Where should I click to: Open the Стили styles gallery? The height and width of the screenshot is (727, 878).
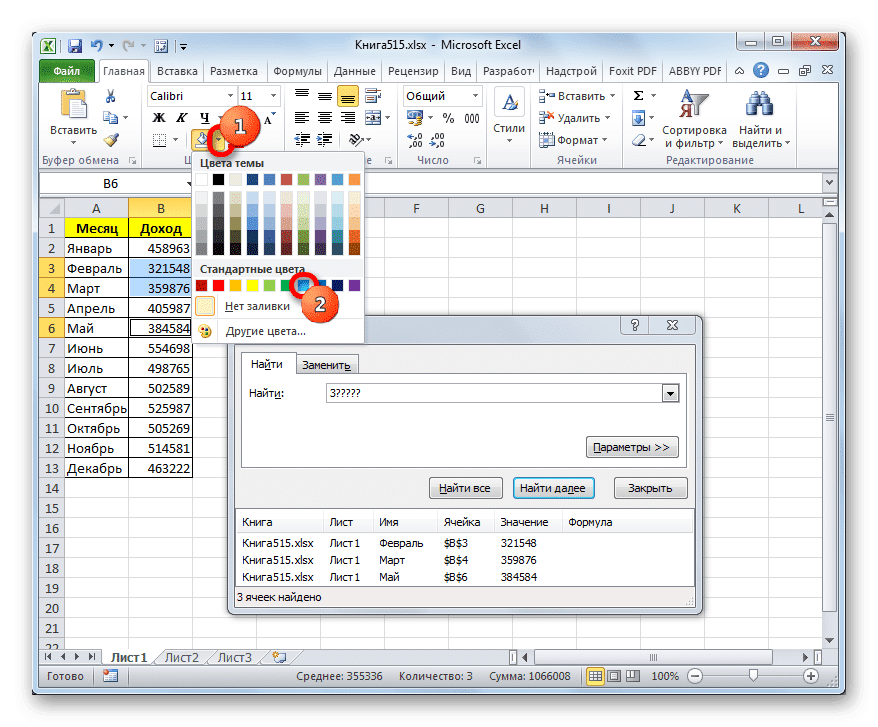pyautogui.click(x=509, y=116)
